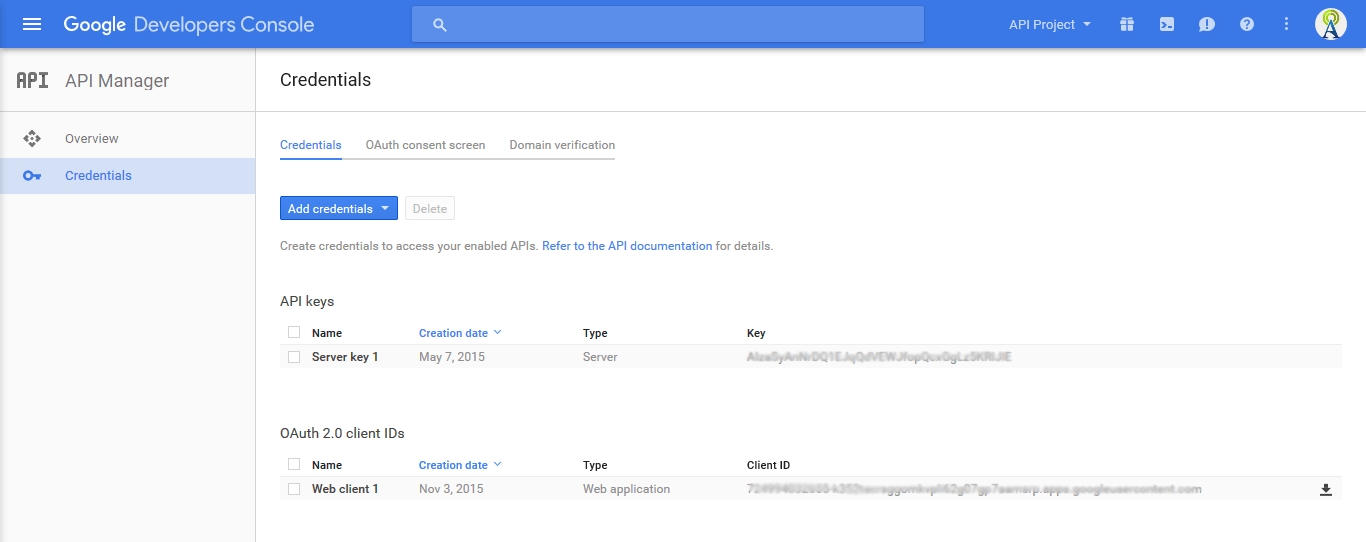Image resolution: width=1366 pixels, height=542 pixels.
Task: Open the help question mark icon
Action: [x=1247, y=24]
